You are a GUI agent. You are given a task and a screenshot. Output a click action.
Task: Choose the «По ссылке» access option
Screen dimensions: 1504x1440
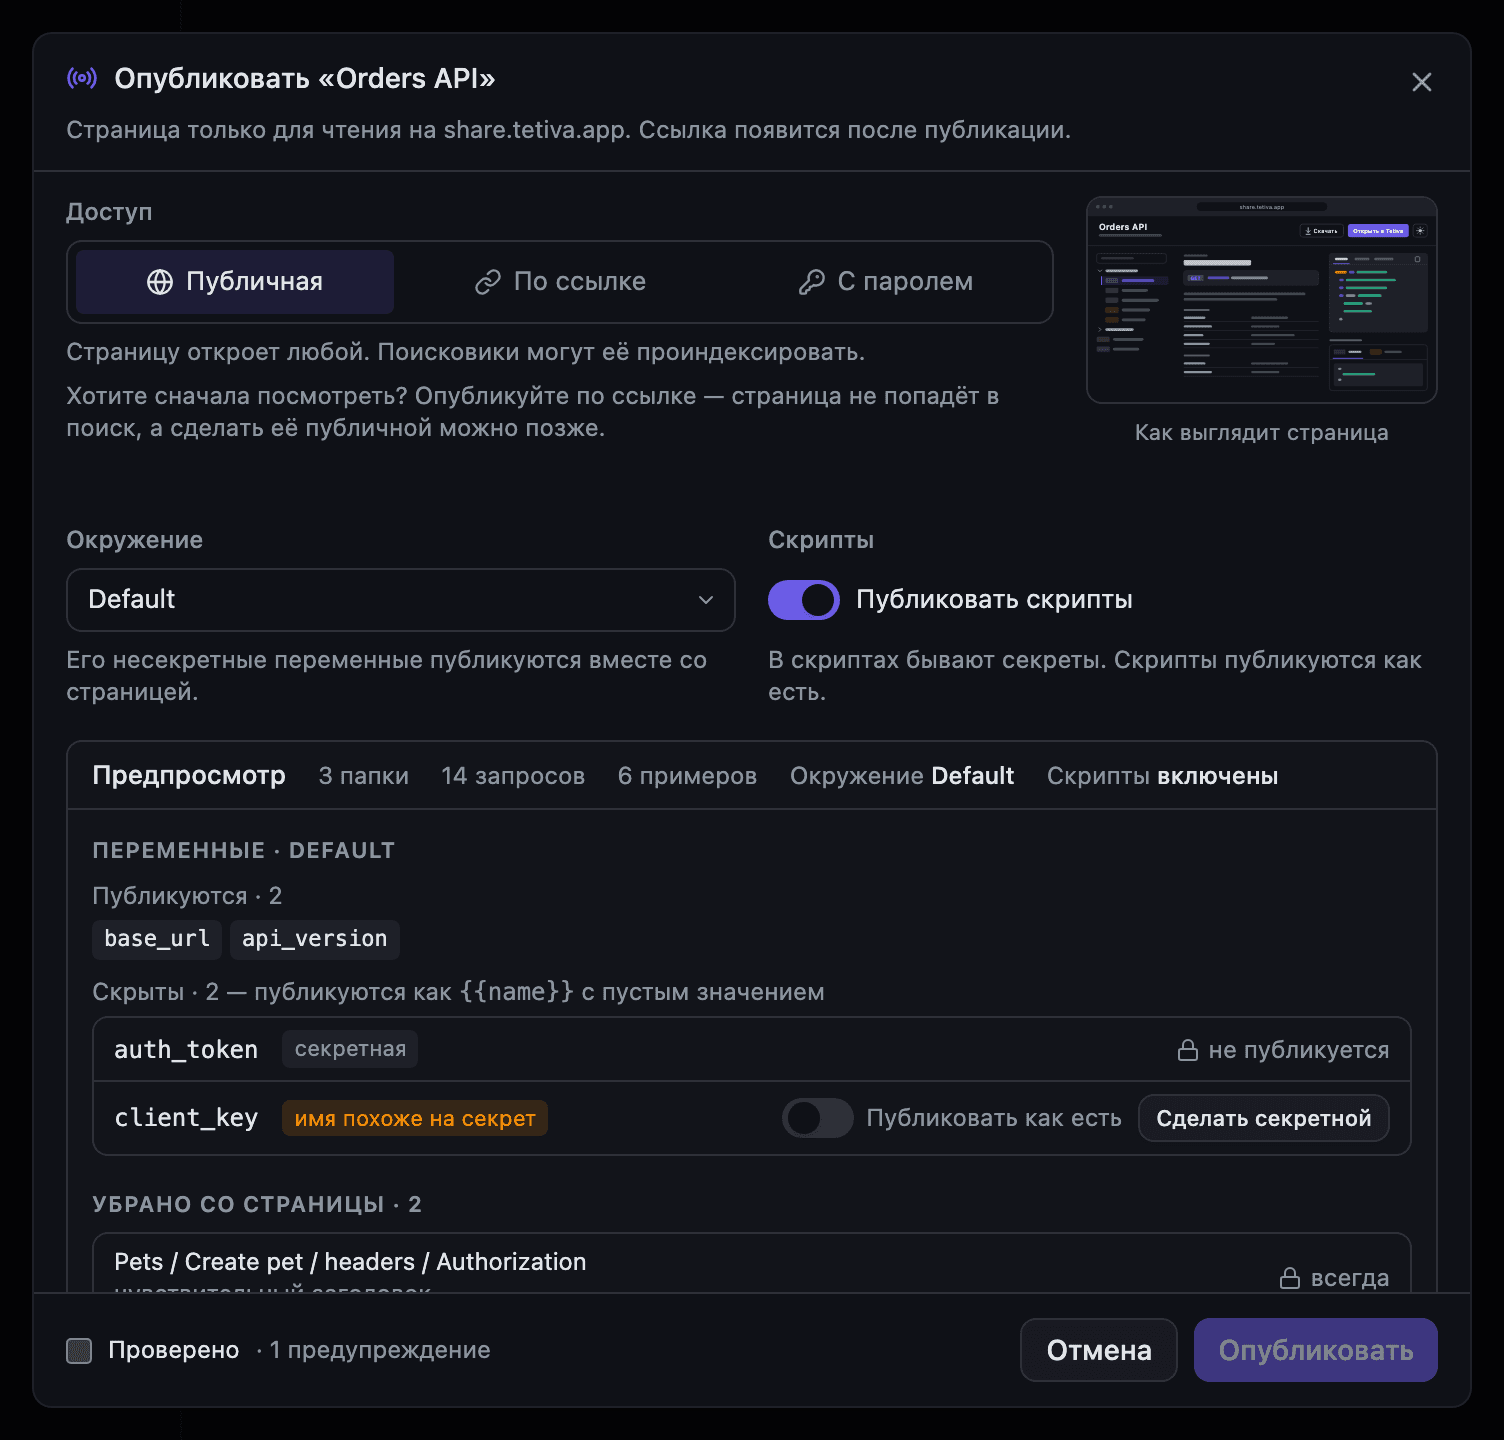tap(560, 282)
